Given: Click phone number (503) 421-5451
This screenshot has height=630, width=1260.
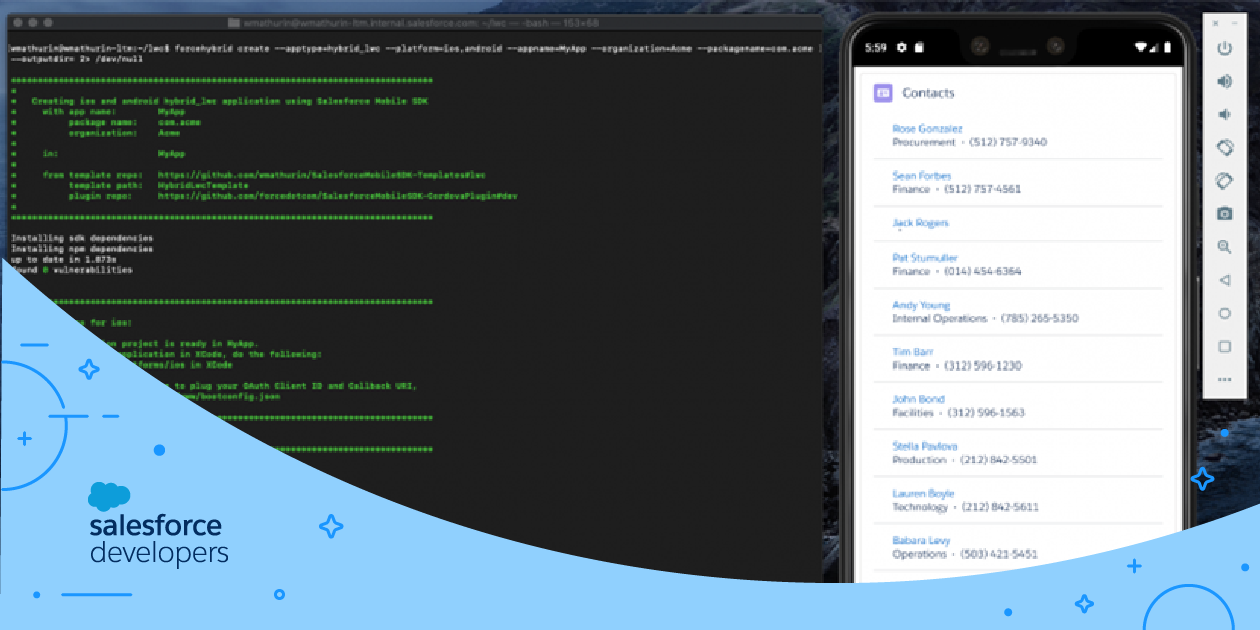Looking at the screenshot, I should coord(998,554).
